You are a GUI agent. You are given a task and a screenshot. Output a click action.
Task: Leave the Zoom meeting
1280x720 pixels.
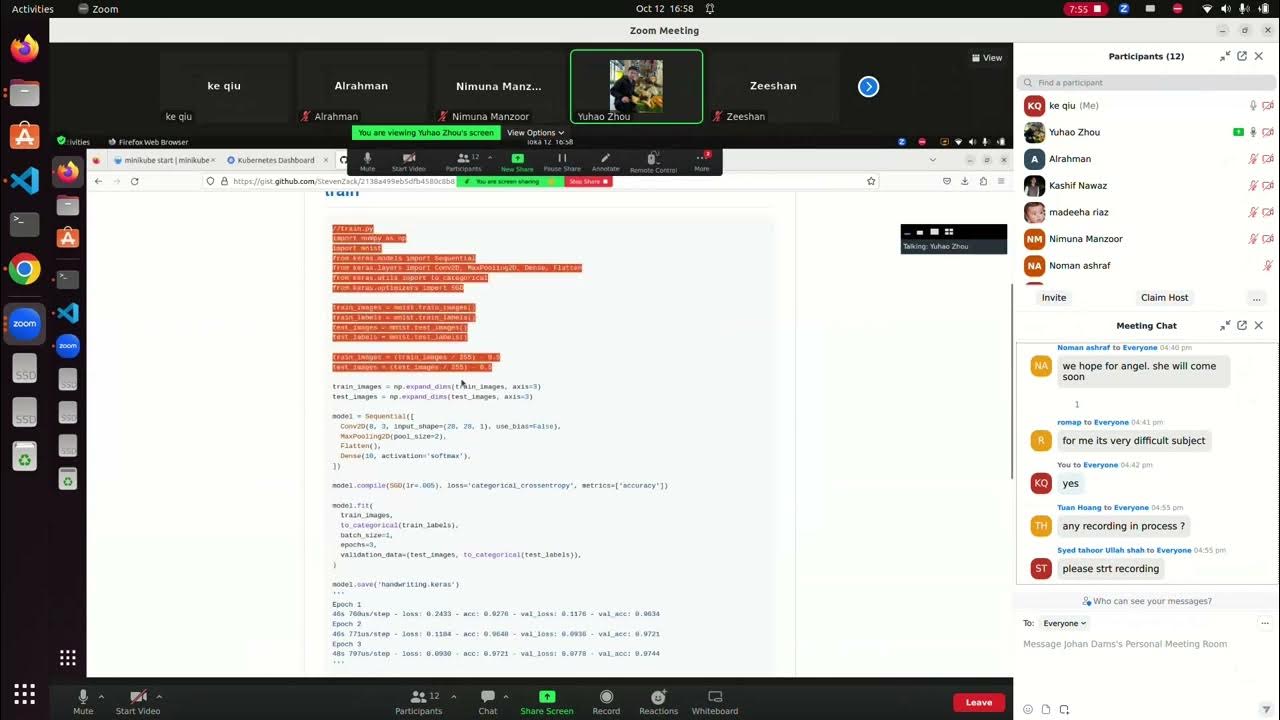(x=979, y=702)
